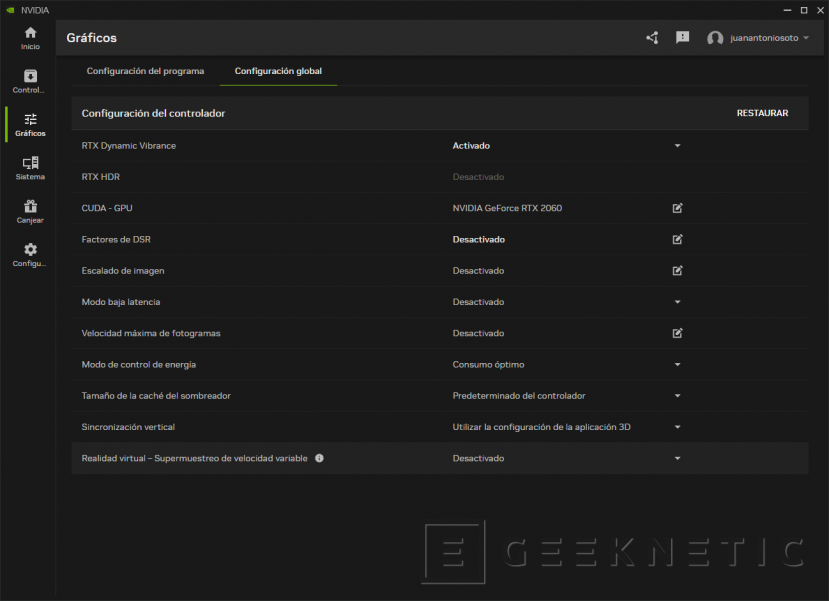Click Tamaño de la caché del sombreador label

point(156,396)
